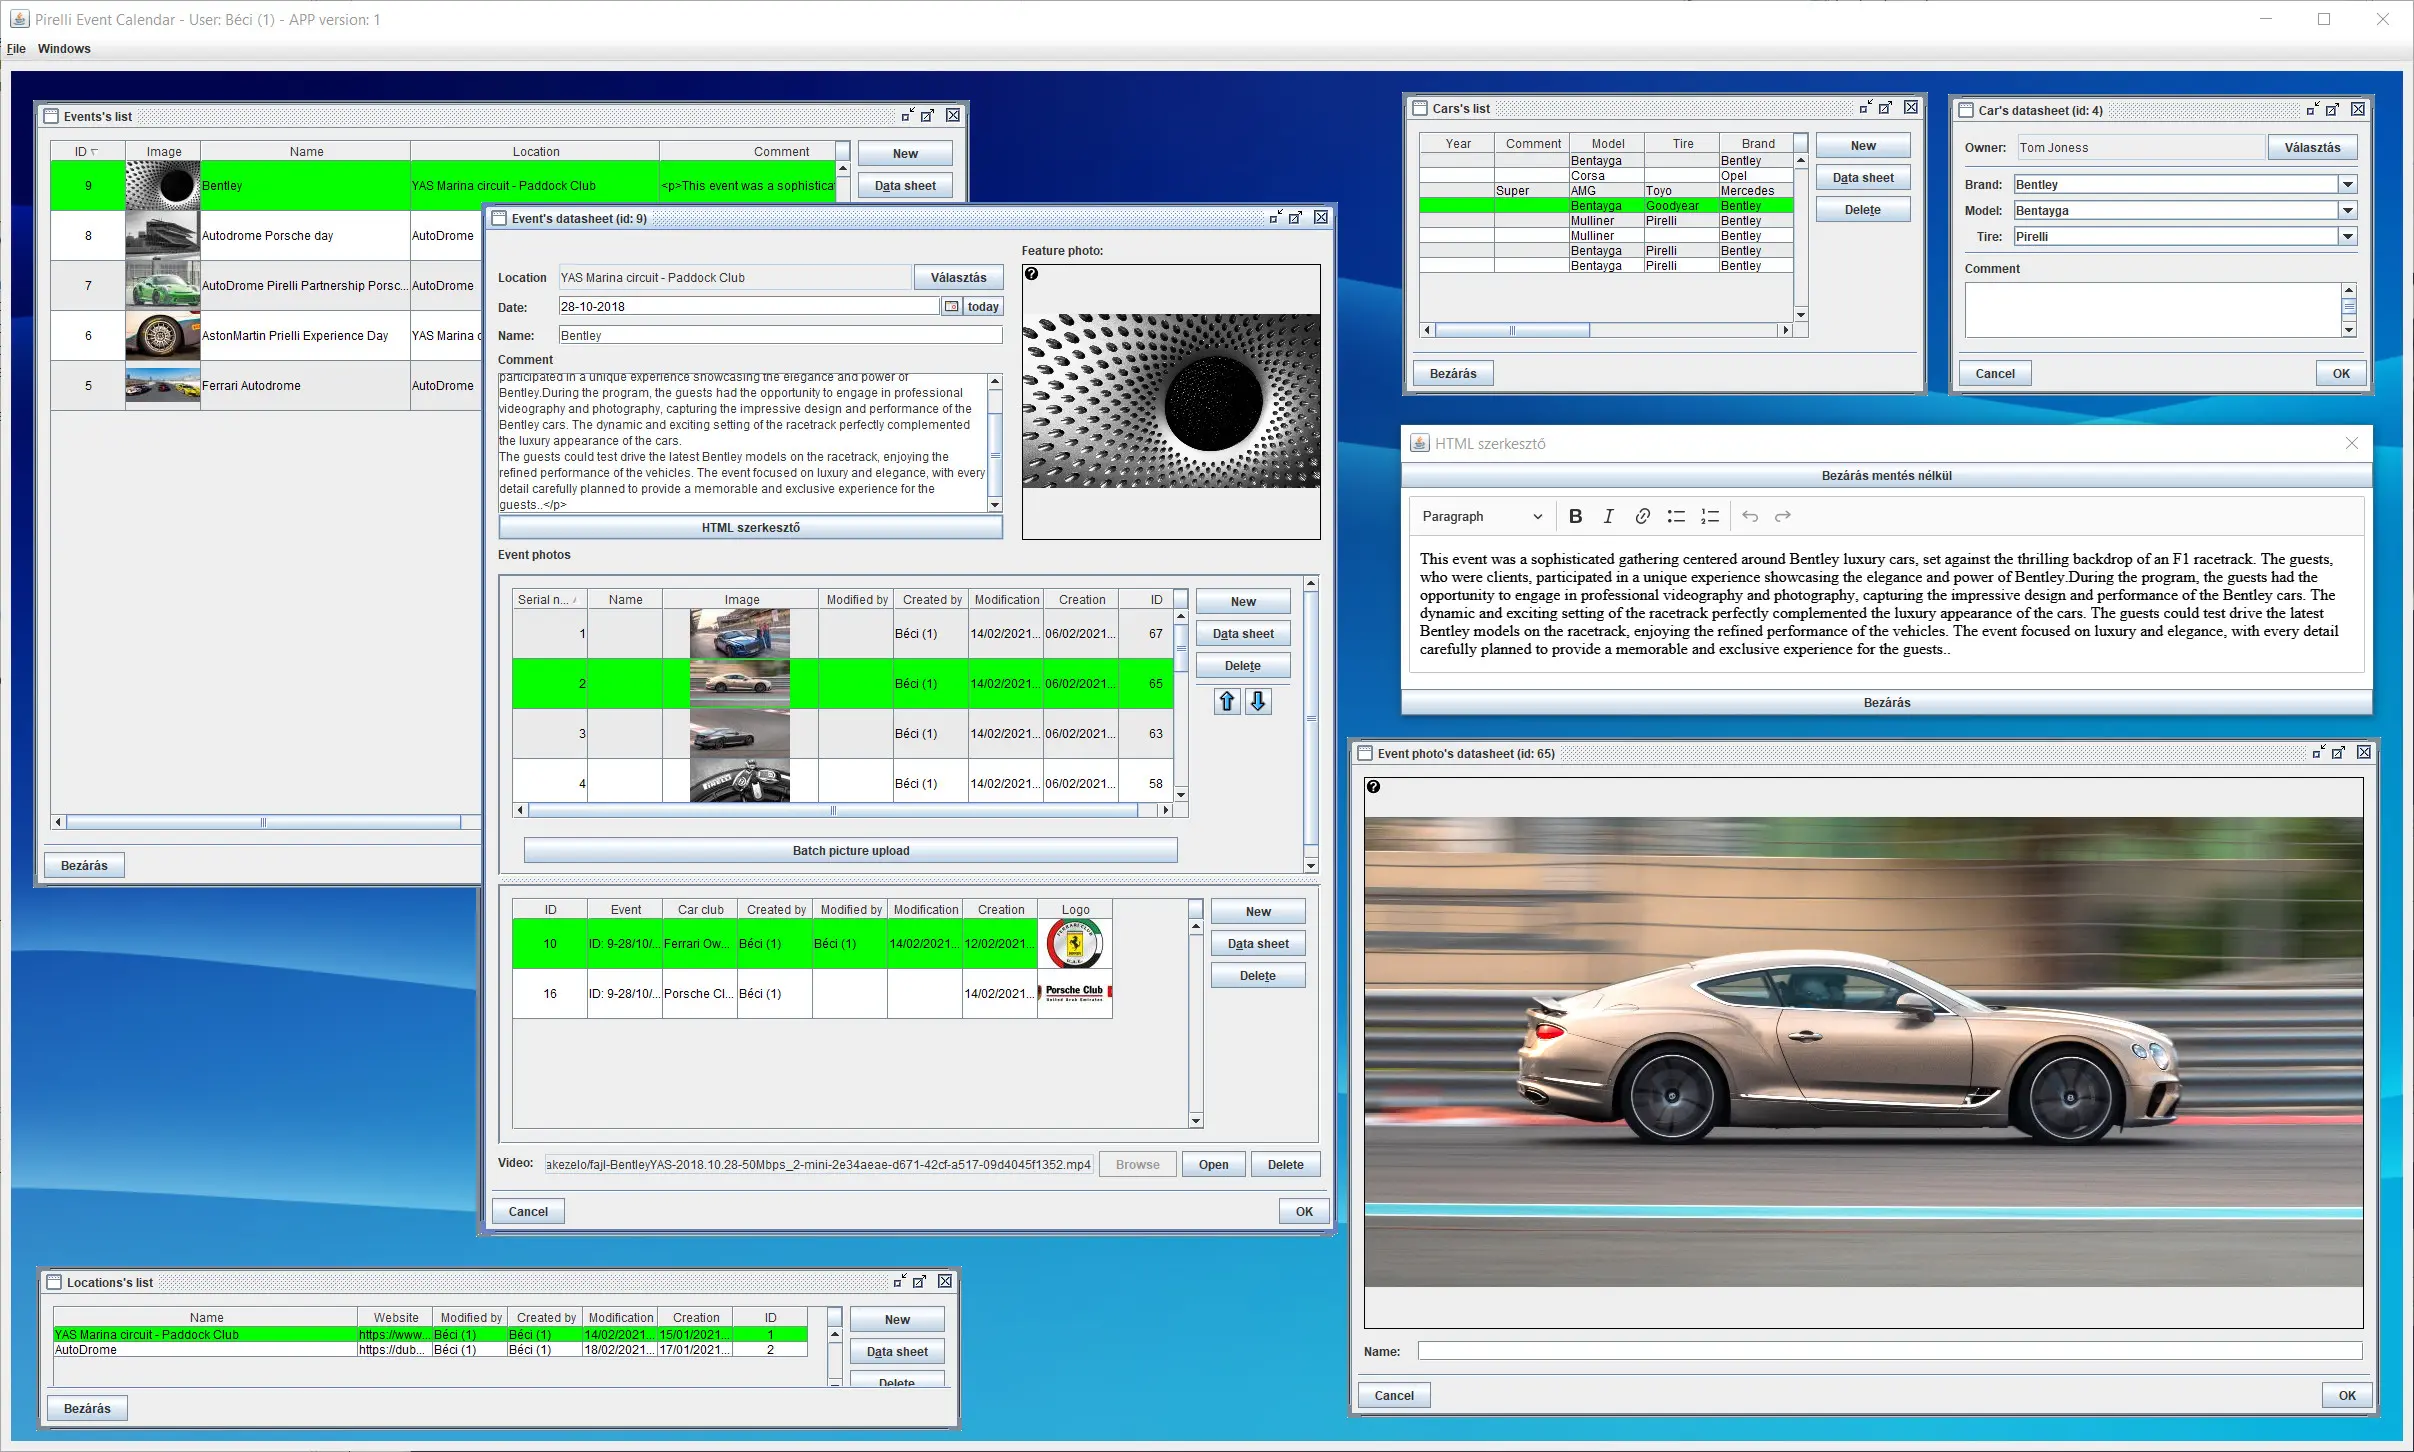The image size is (2414, 1452).
Task: Click help icon on event photo datasheet
Action: tap(1373, 787)
